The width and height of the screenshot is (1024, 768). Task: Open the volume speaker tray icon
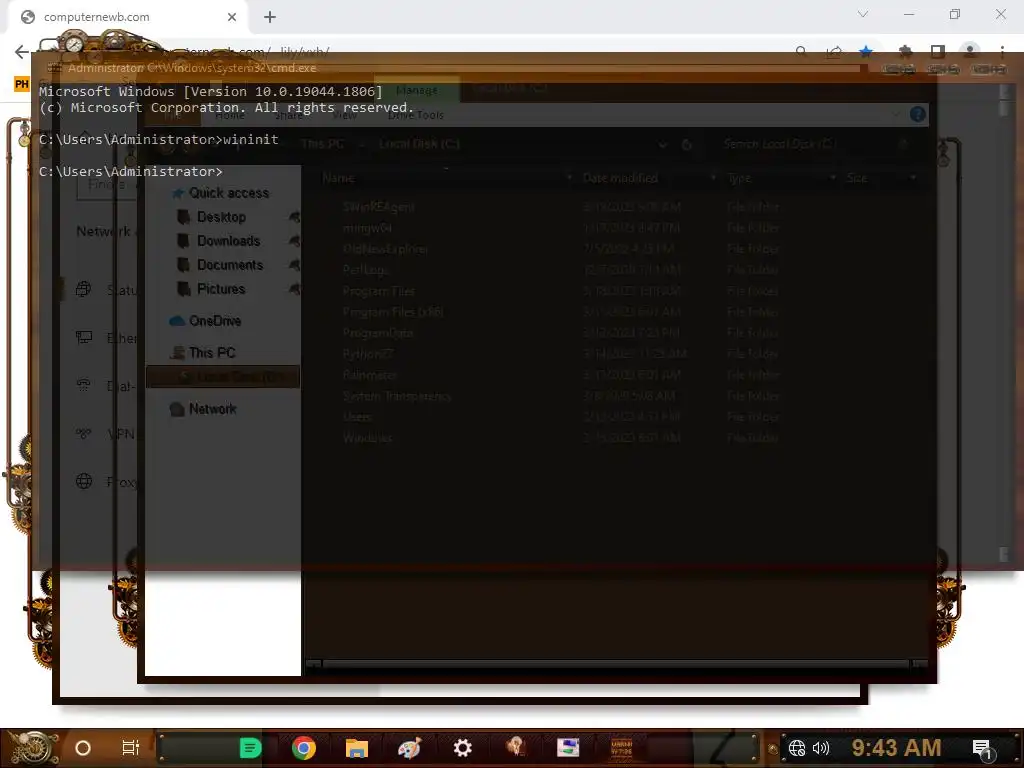821,748
